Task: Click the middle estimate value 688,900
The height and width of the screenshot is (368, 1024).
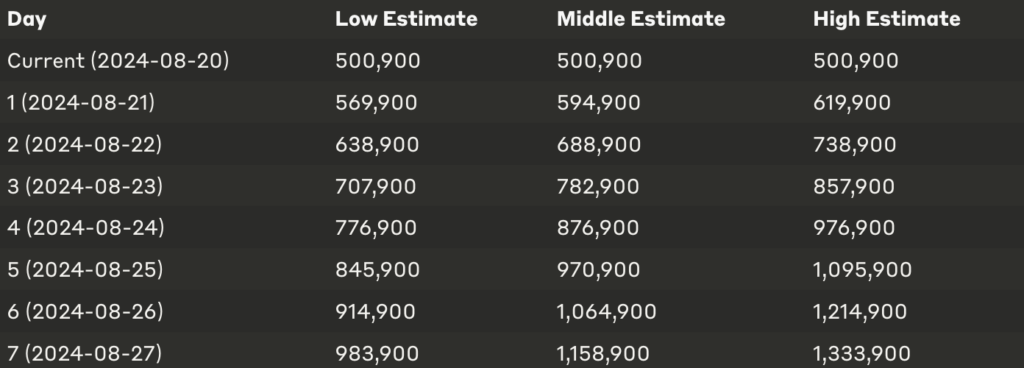Action: tap(599, 145)
